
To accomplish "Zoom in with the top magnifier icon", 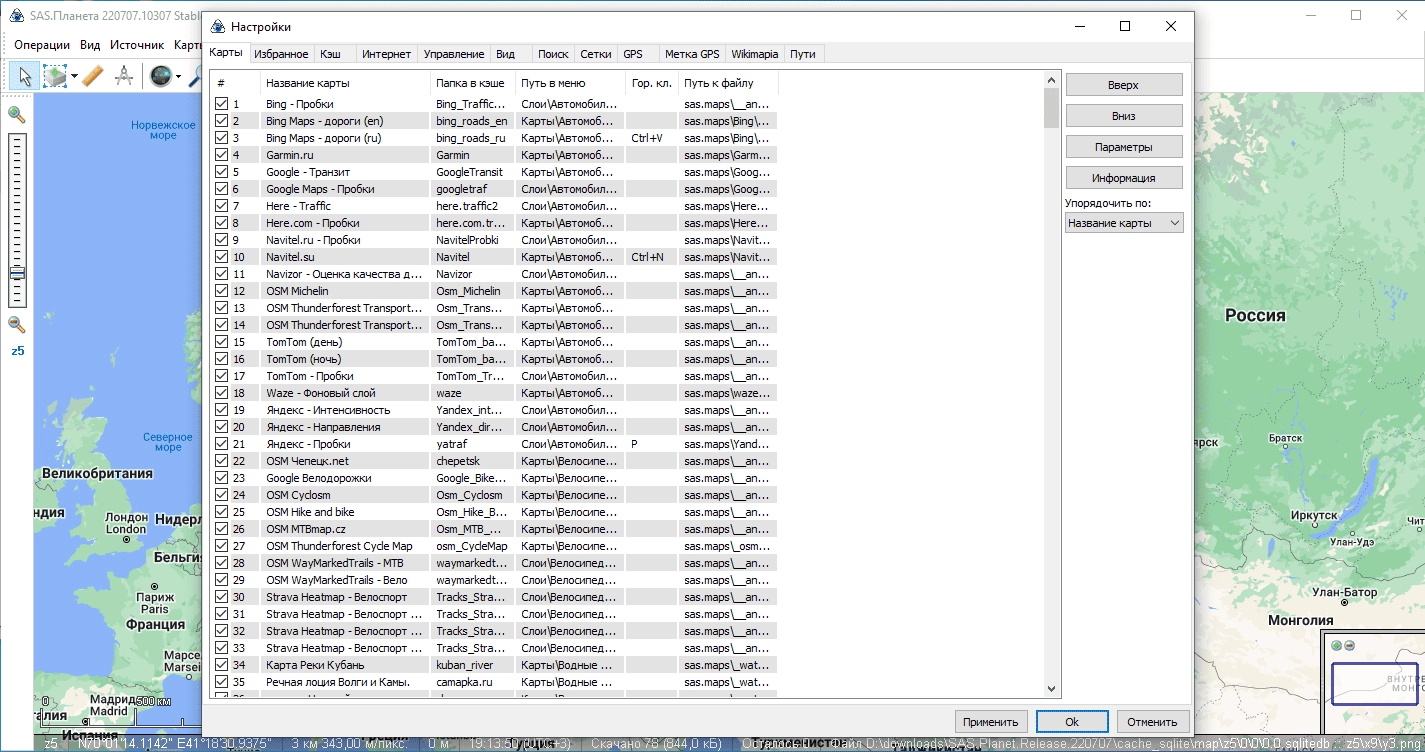I will click(x=17, y=115).
